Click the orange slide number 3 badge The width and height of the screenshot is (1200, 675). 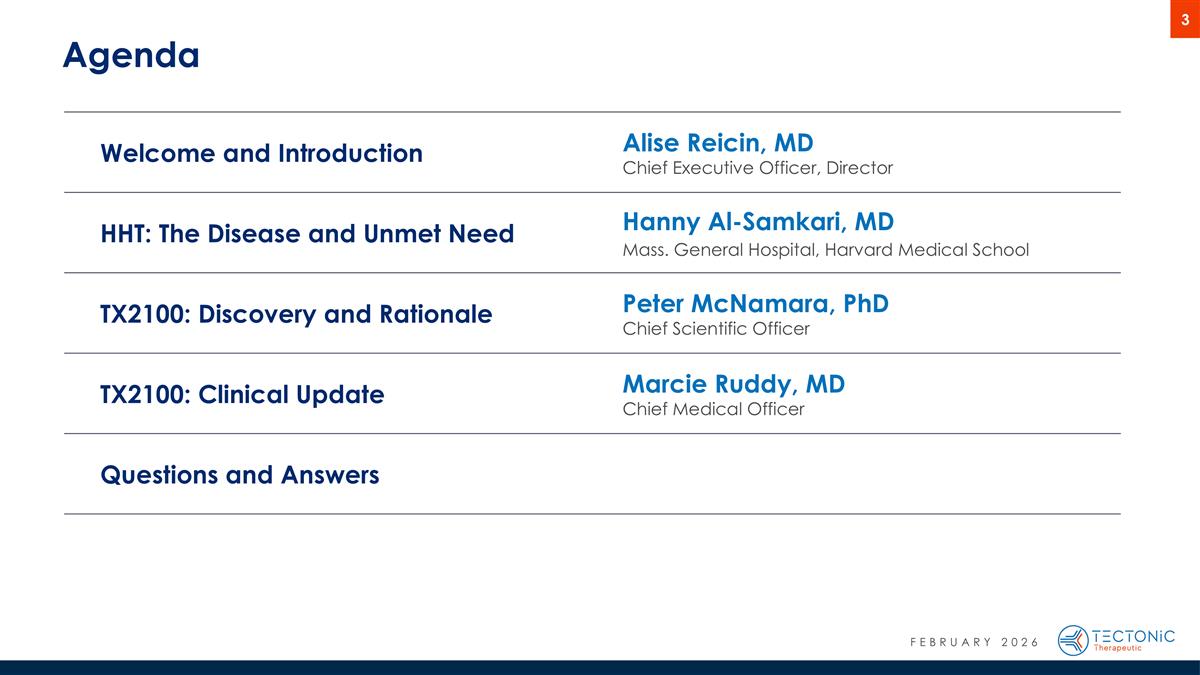(x=1185, y=19)
